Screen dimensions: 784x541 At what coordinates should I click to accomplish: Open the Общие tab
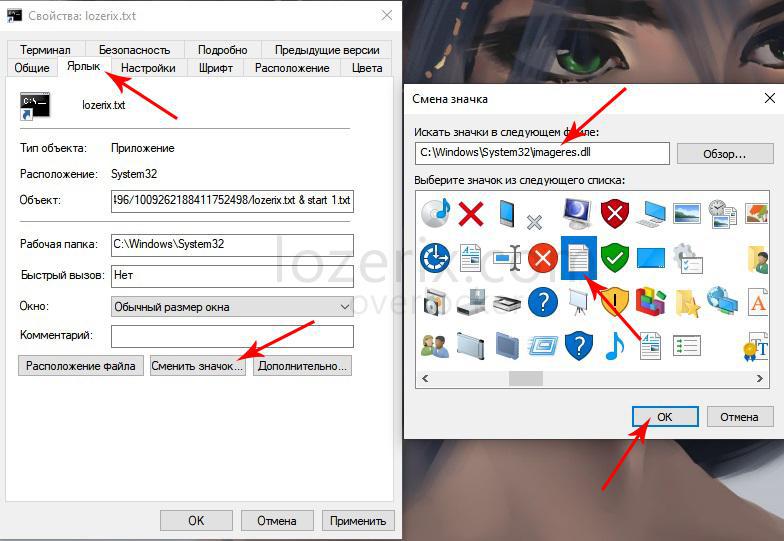click(x=32, y=68)
